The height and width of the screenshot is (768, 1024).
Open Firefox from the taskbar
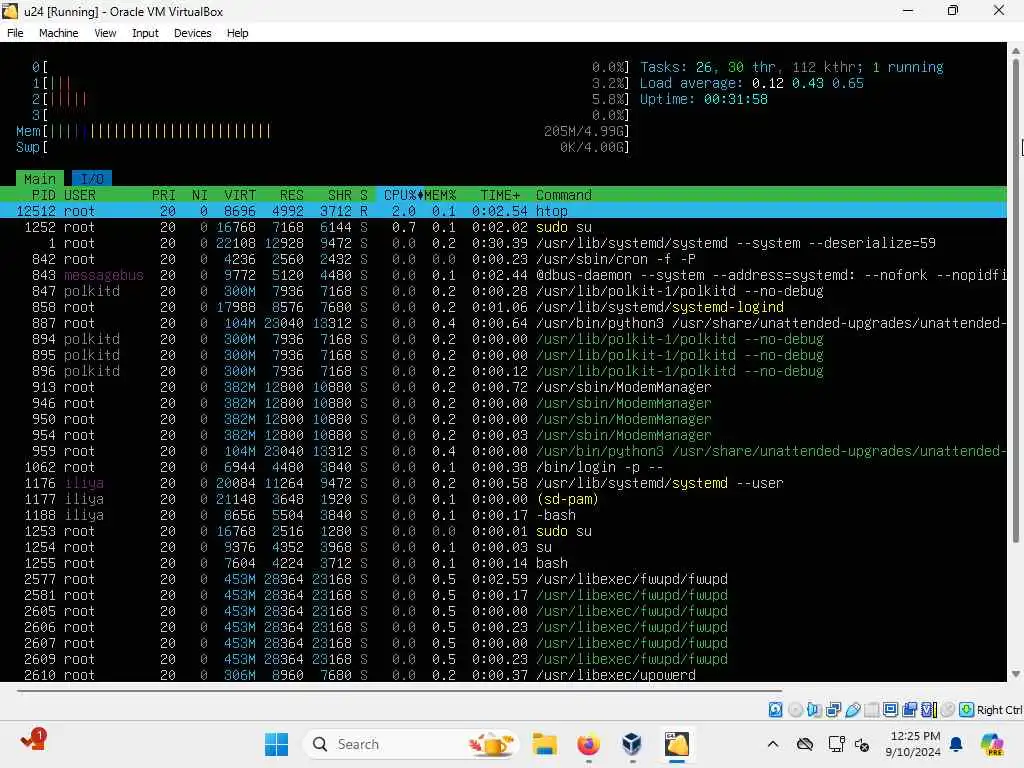(588, 744)
